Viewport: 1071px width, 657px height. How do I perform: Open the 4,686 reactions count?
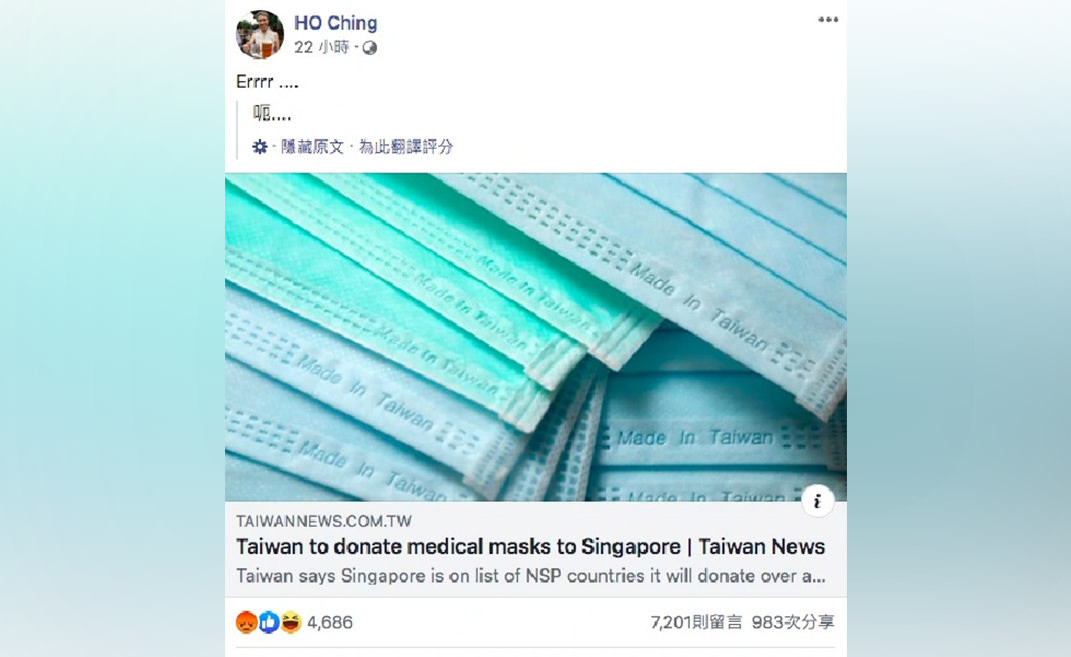(330, 622)
